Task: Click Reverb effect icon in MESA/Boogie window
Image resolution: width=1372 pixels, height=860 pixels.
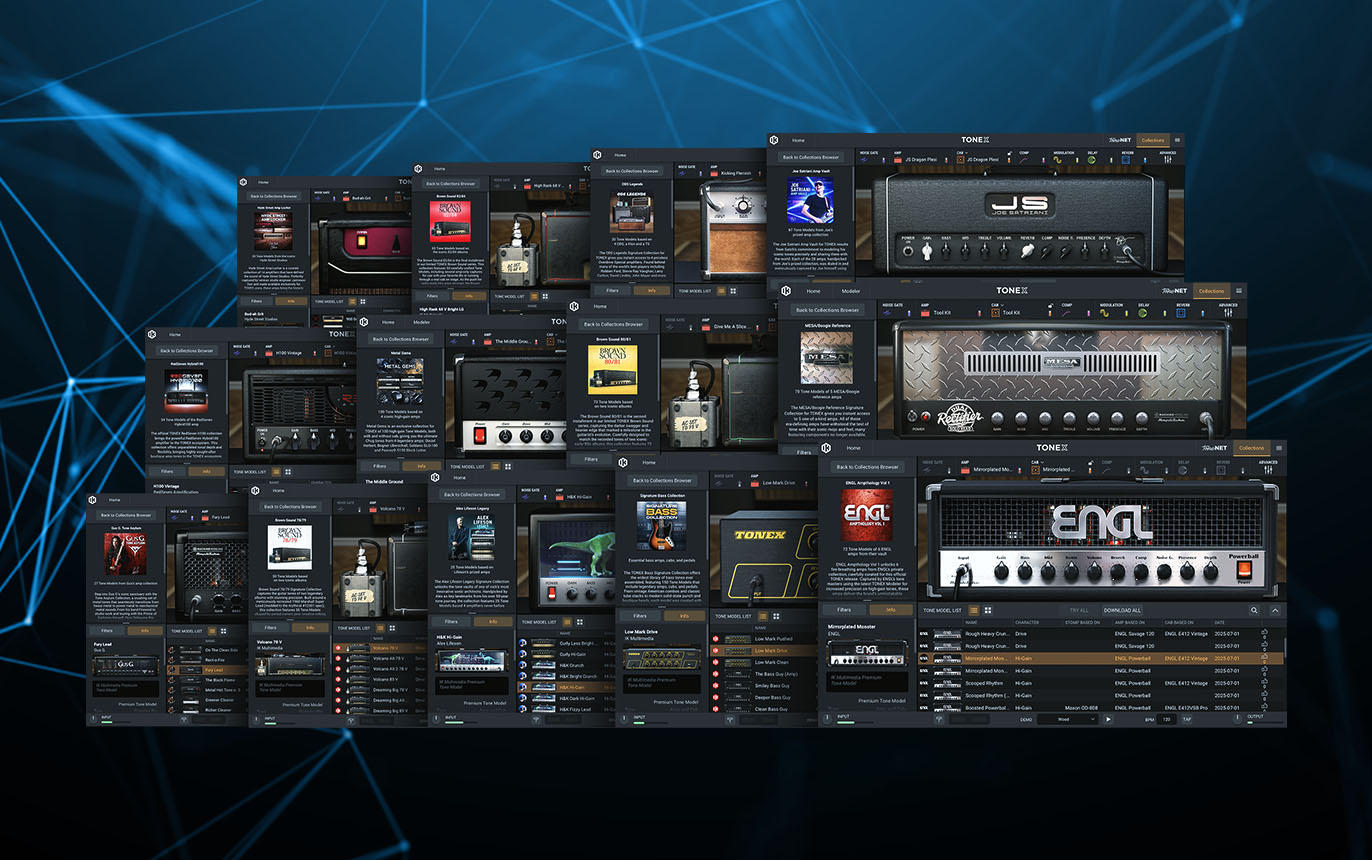Action: (1182, 313)
